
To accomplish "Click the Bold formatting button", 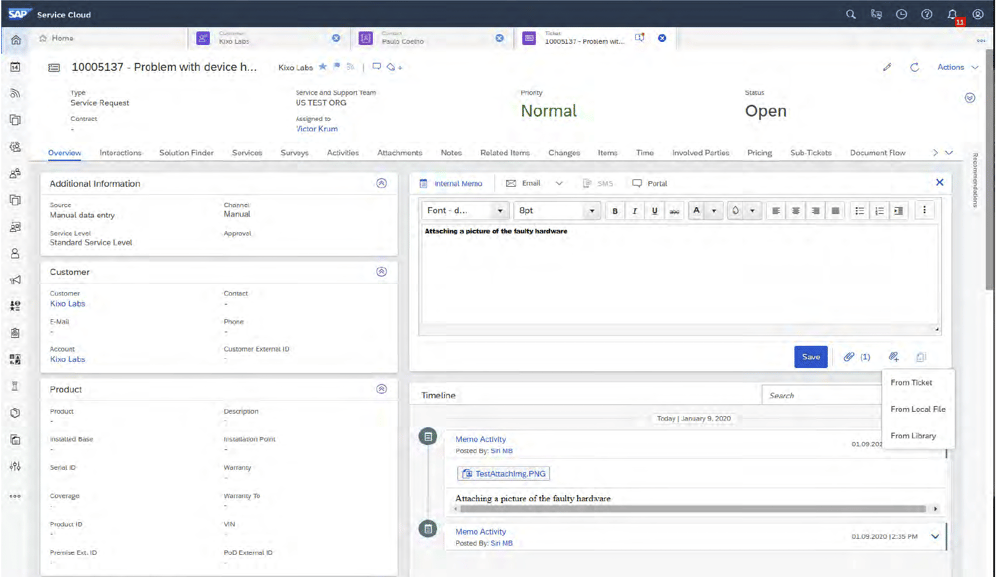I will click(x=615, y=211).
